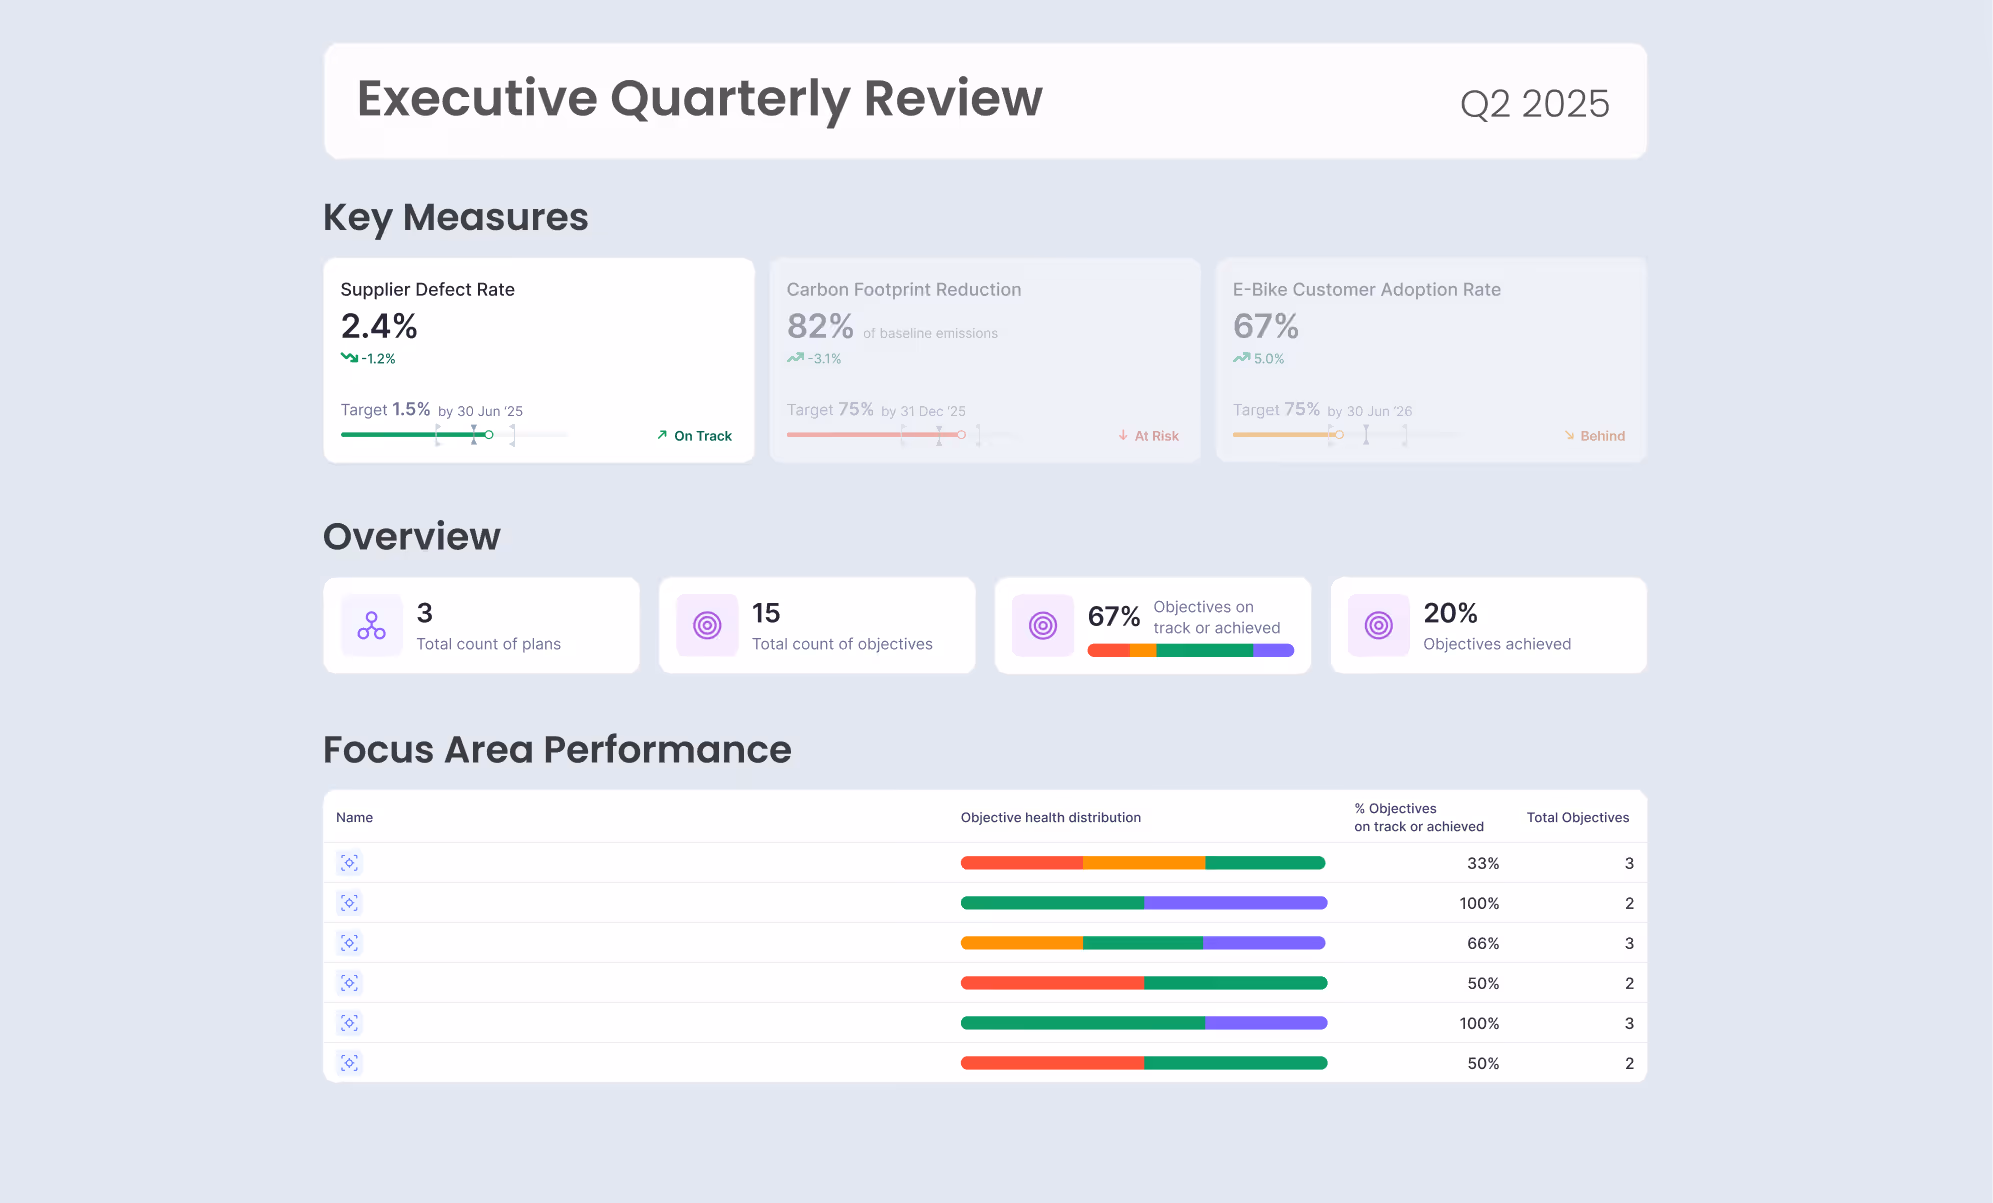Click the focus area icon in the first table row
The width and height of the screenshot is (1993, 1203).
pos(349,862)
